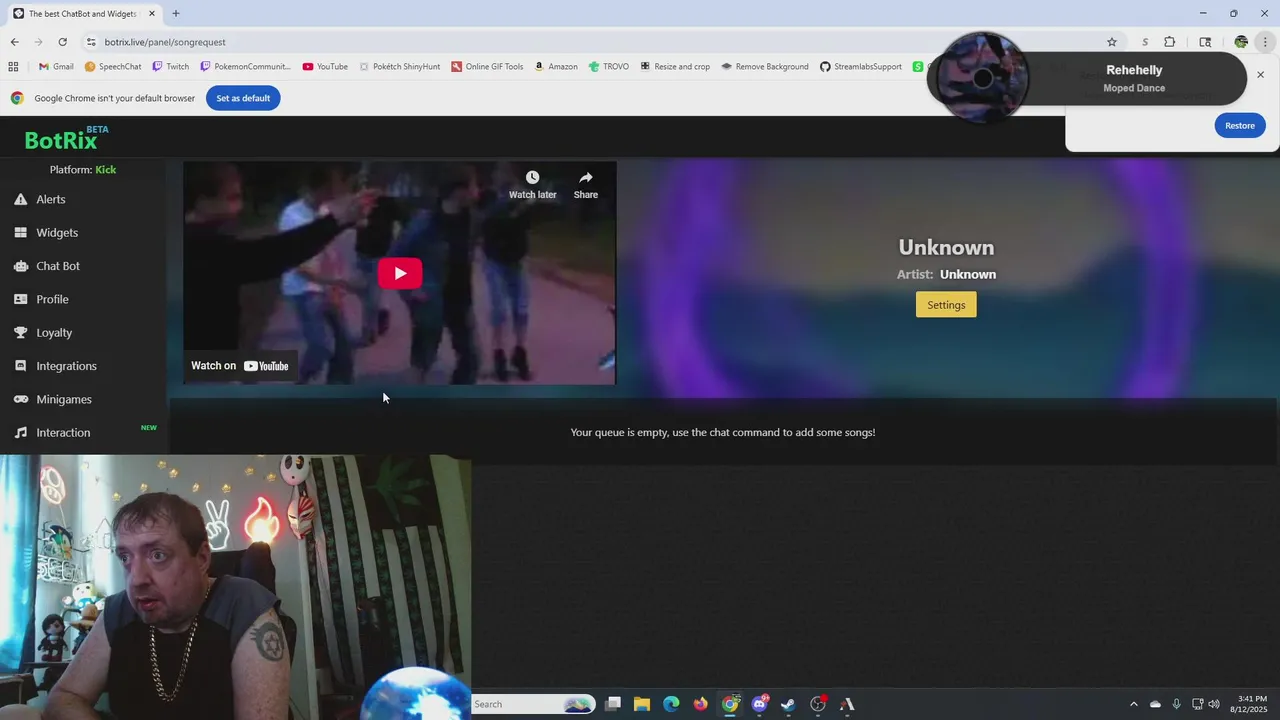Open the Twitch bookmark

coord(170,67)
